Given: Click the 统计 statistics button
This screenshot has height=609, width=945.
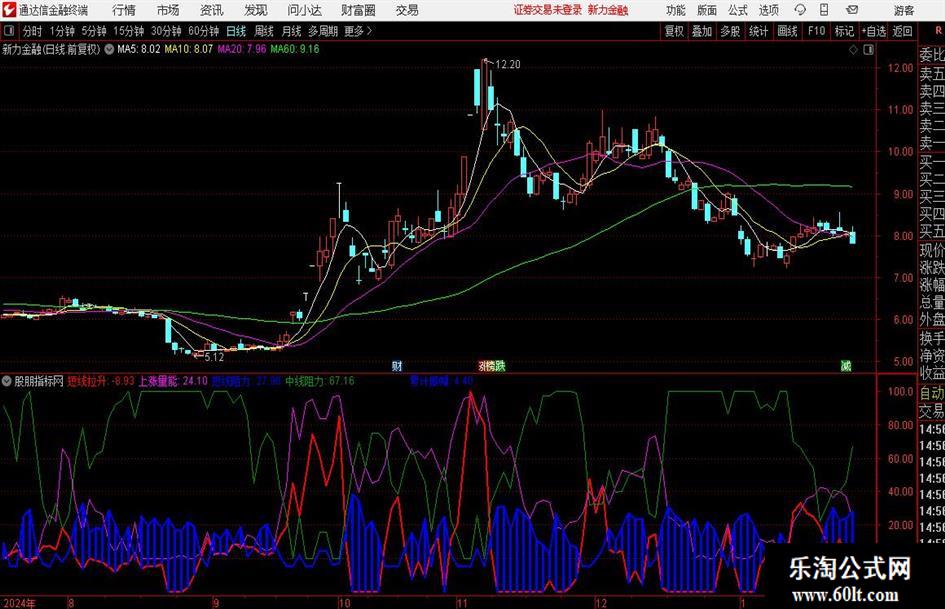Looking at the screenshot, I should coord(758,31).
